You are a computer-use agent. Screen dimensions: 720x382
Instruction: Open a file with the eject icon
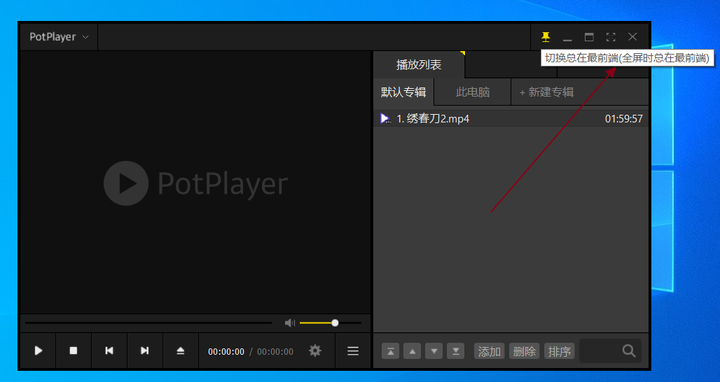tap(180, 351)
